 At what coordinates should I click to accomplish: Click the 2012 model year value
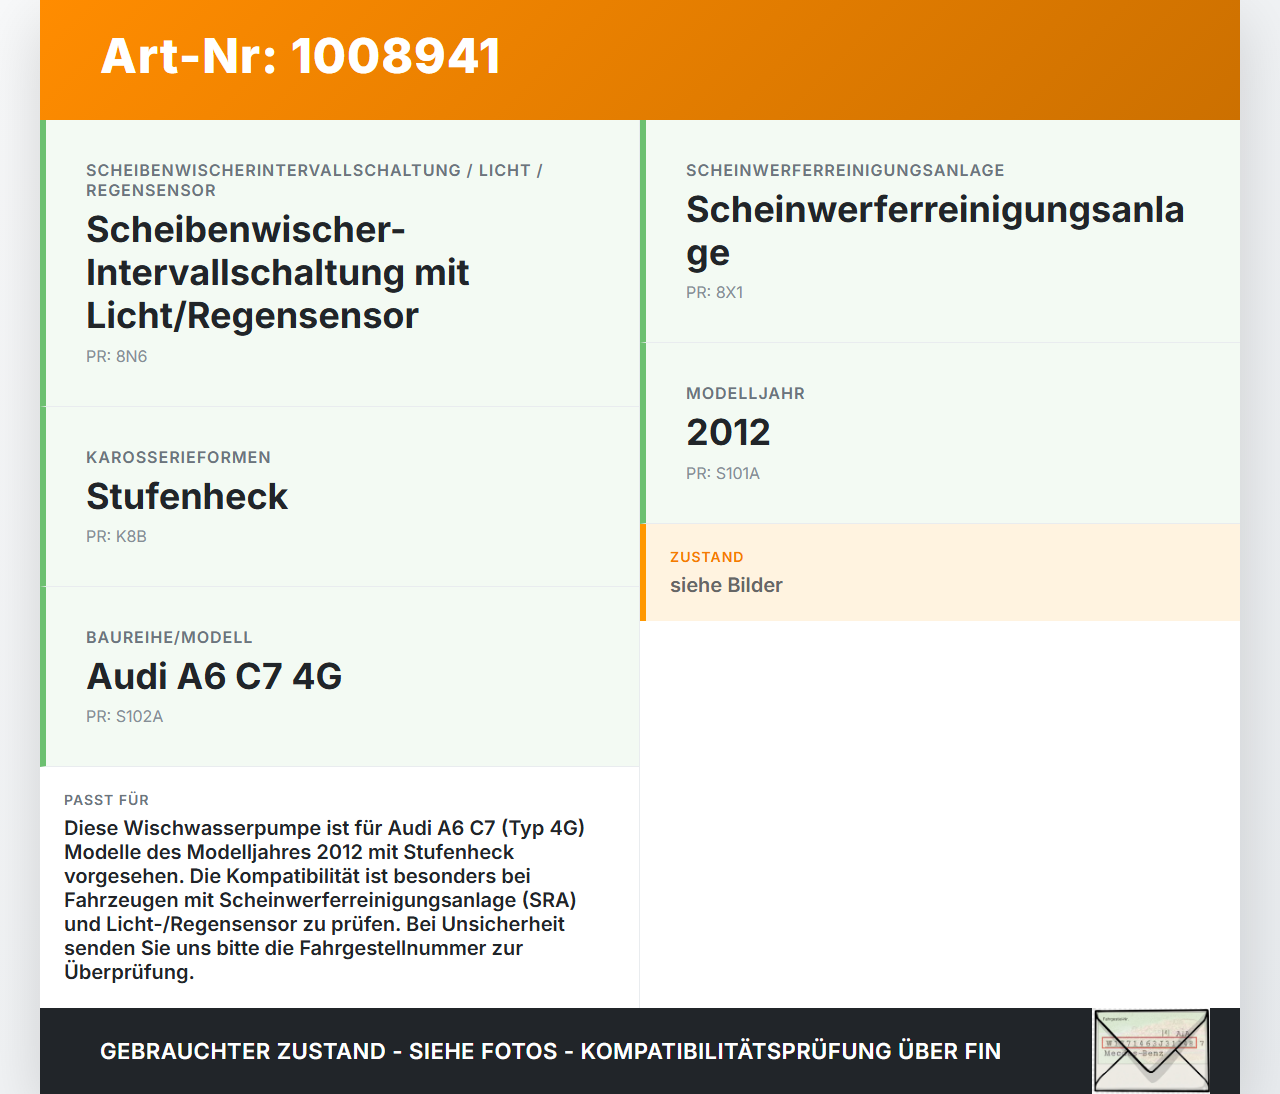click(728, 432)
